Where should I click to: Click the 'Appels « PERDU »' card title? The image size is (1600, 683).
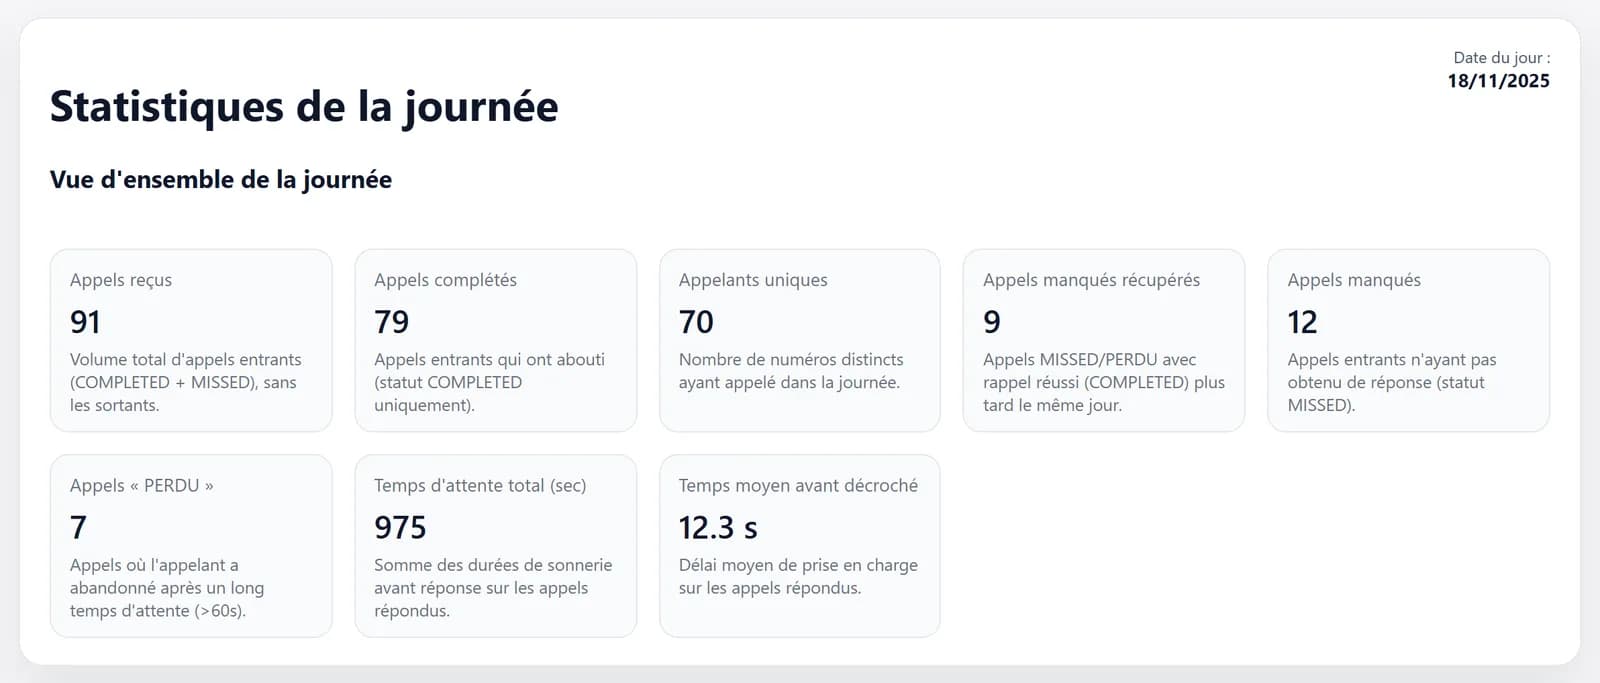142,485
